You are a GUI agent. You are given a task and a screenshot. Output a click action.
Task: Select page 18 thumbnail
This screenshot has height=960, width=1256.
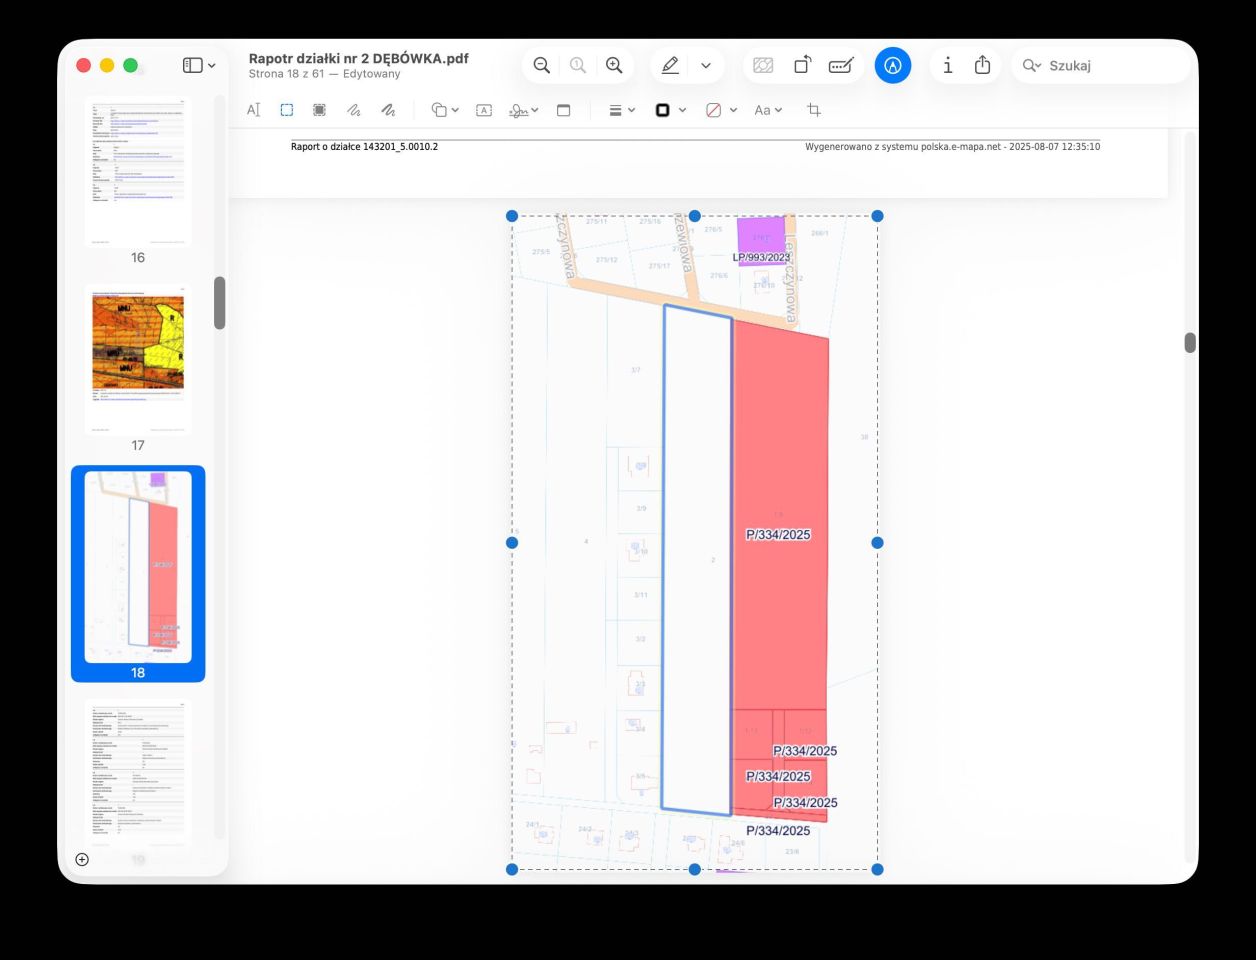(138, 567)
